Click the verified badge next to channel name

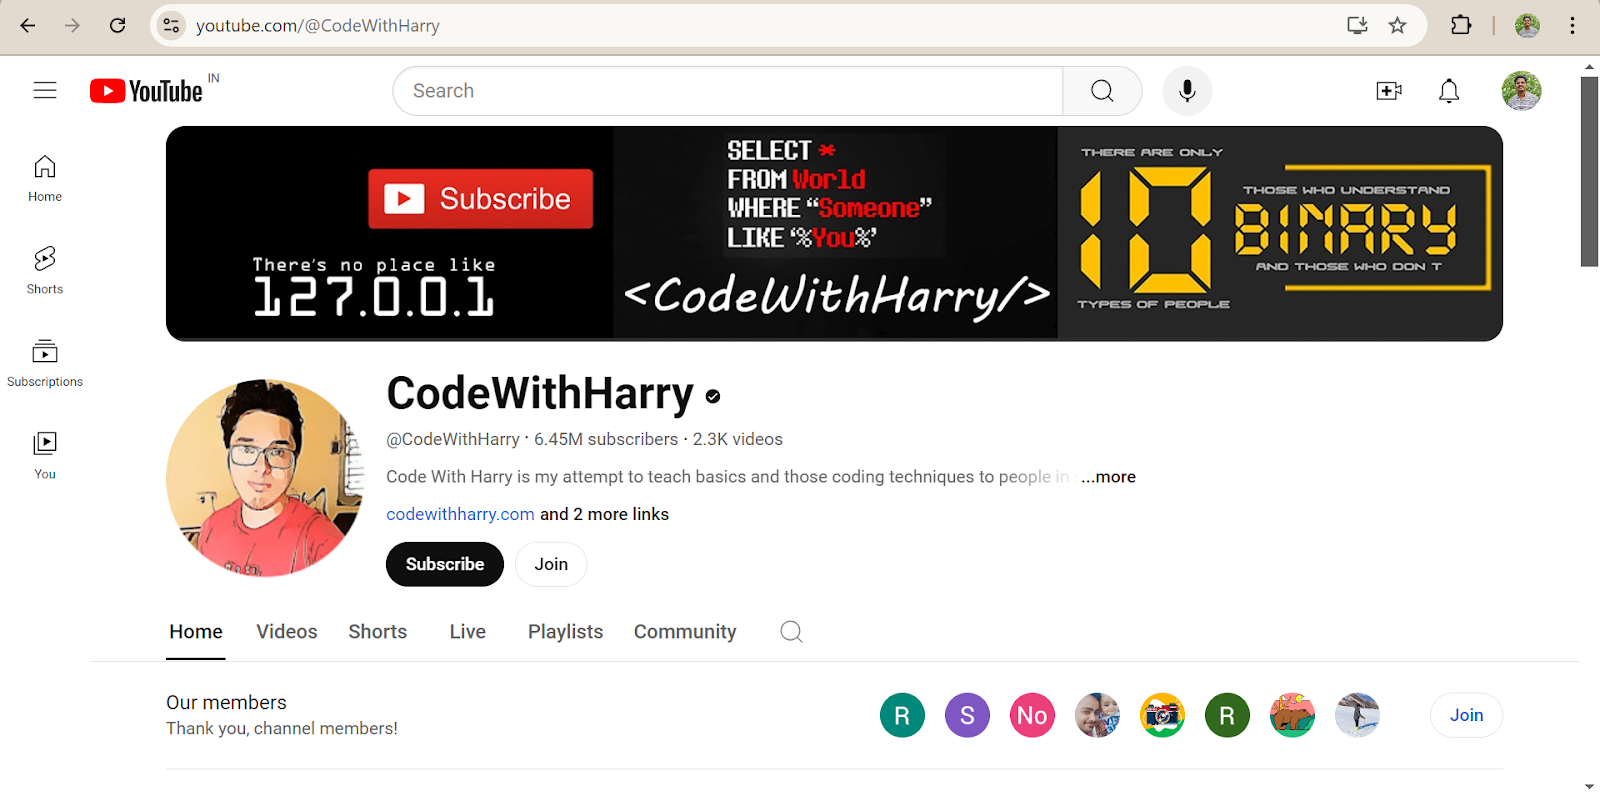713,396
